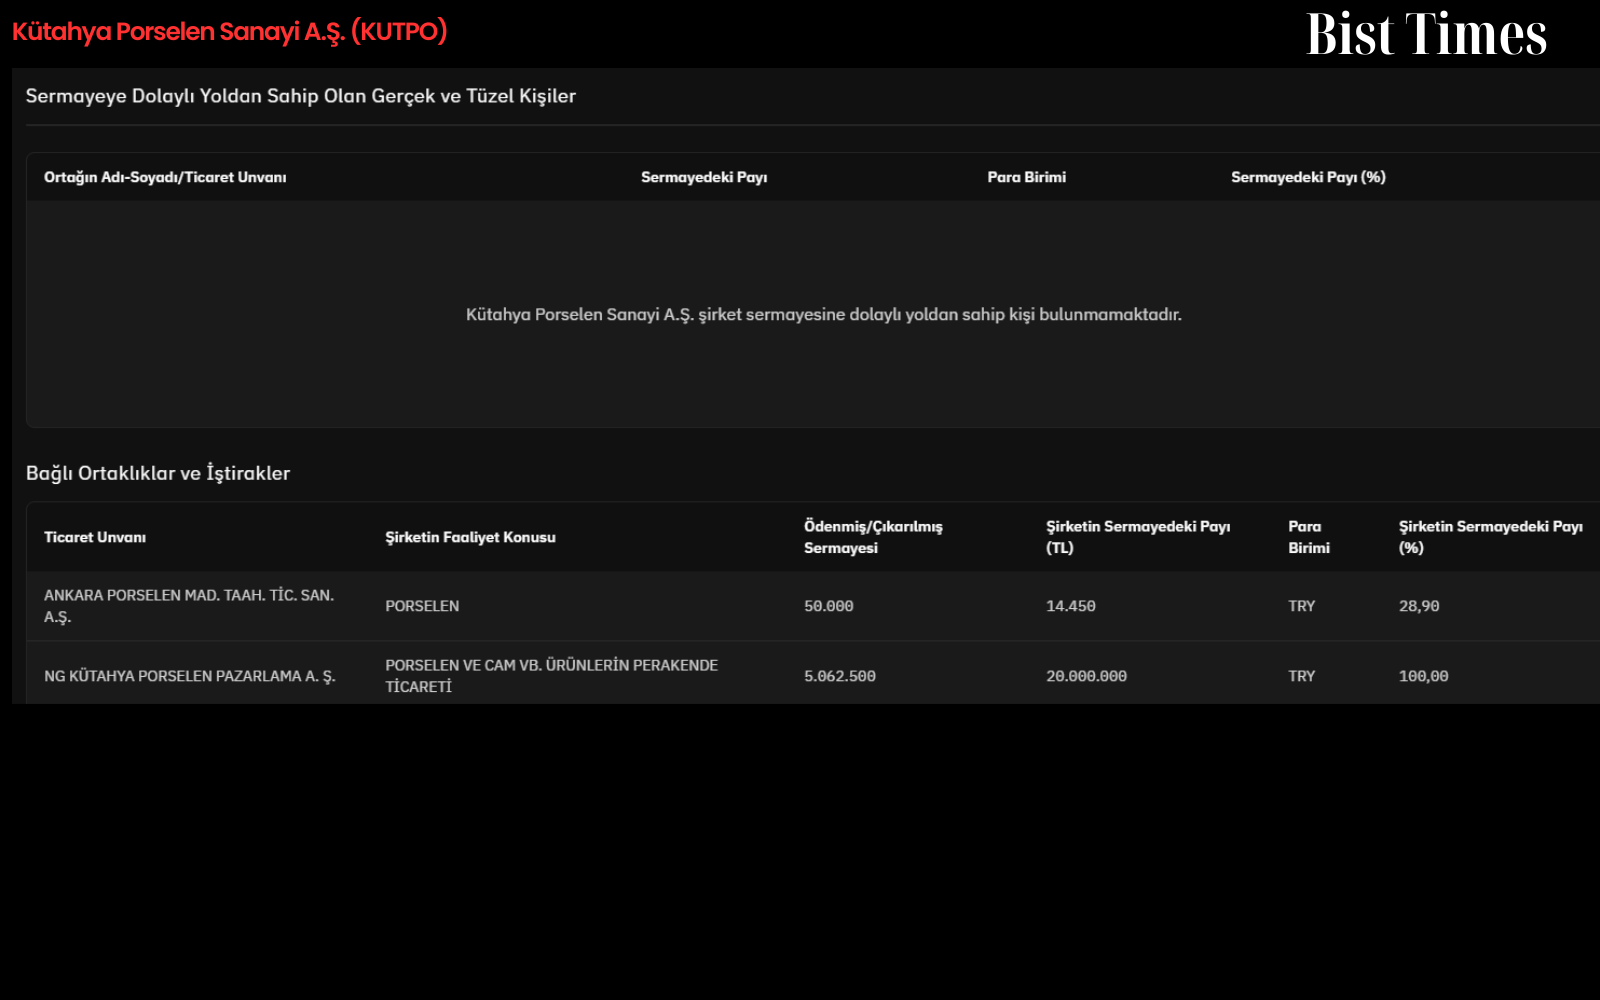Click the 'Şirketin Sermayedeki Payı (TL)' header
The width and height of the screenshot is (1600, 1000).
(1138, 537)
